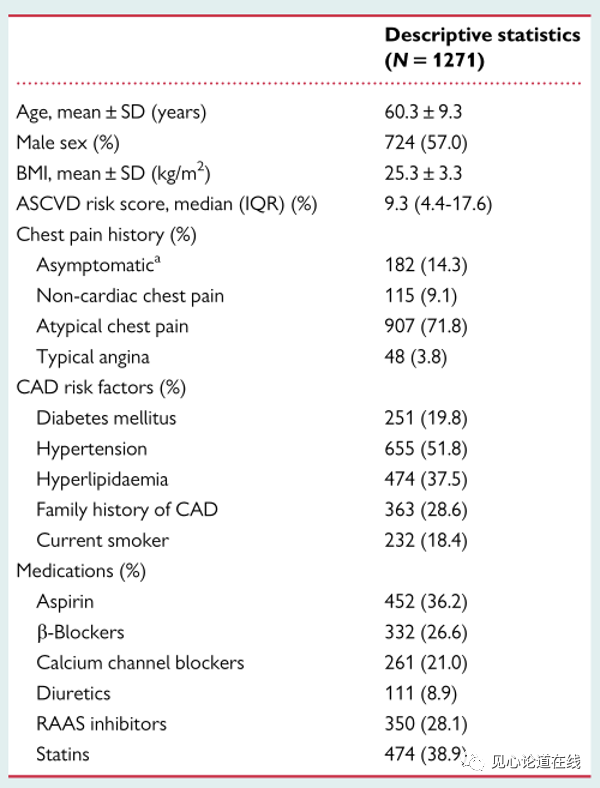This screenshot has height=788, width=600.
Task: Select the RAAS inhibitors value 350 (28.1)
Action: (427, 723)
